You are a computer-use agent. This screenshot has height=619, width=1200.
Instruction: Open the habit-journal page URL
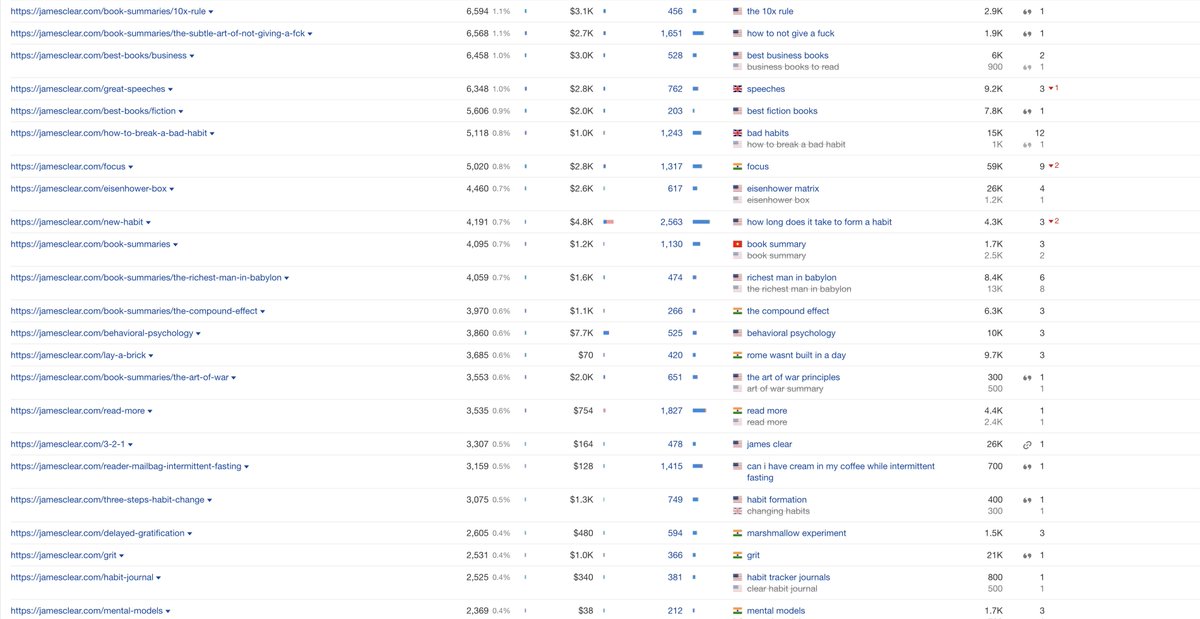(81, 578)
